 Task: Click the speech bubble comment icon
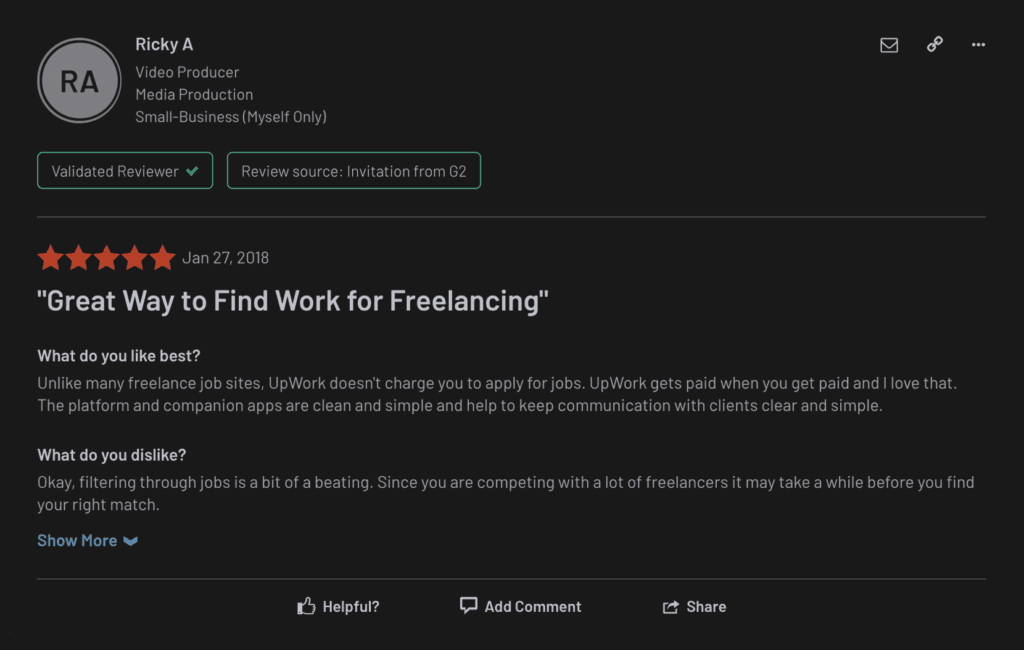468,605
